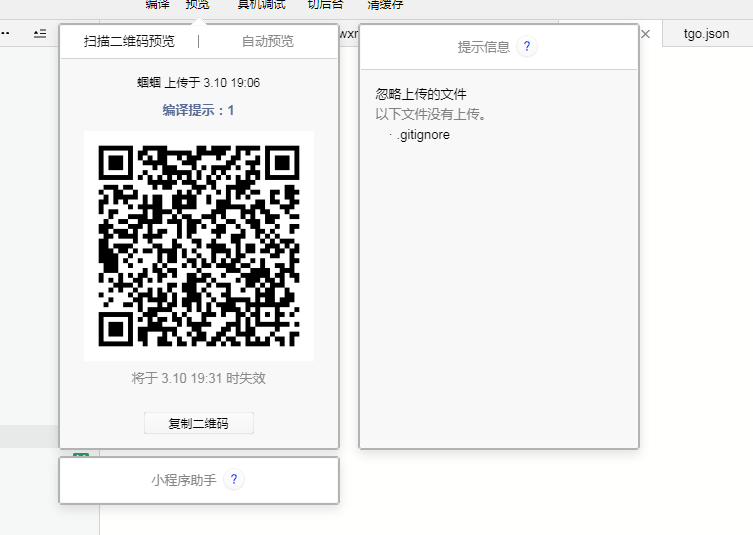Click the upload time text 3.10 19:06
The width and height of the screenshot is (753, 535).
click(231, 83)
